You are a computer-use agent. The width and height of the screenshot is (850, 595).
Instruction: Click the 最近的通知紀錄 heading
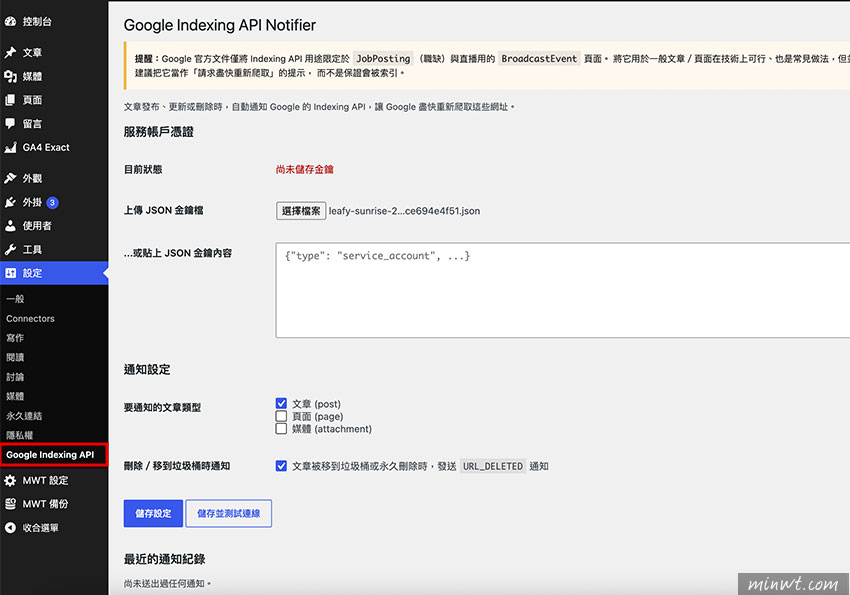coord(164,559)
